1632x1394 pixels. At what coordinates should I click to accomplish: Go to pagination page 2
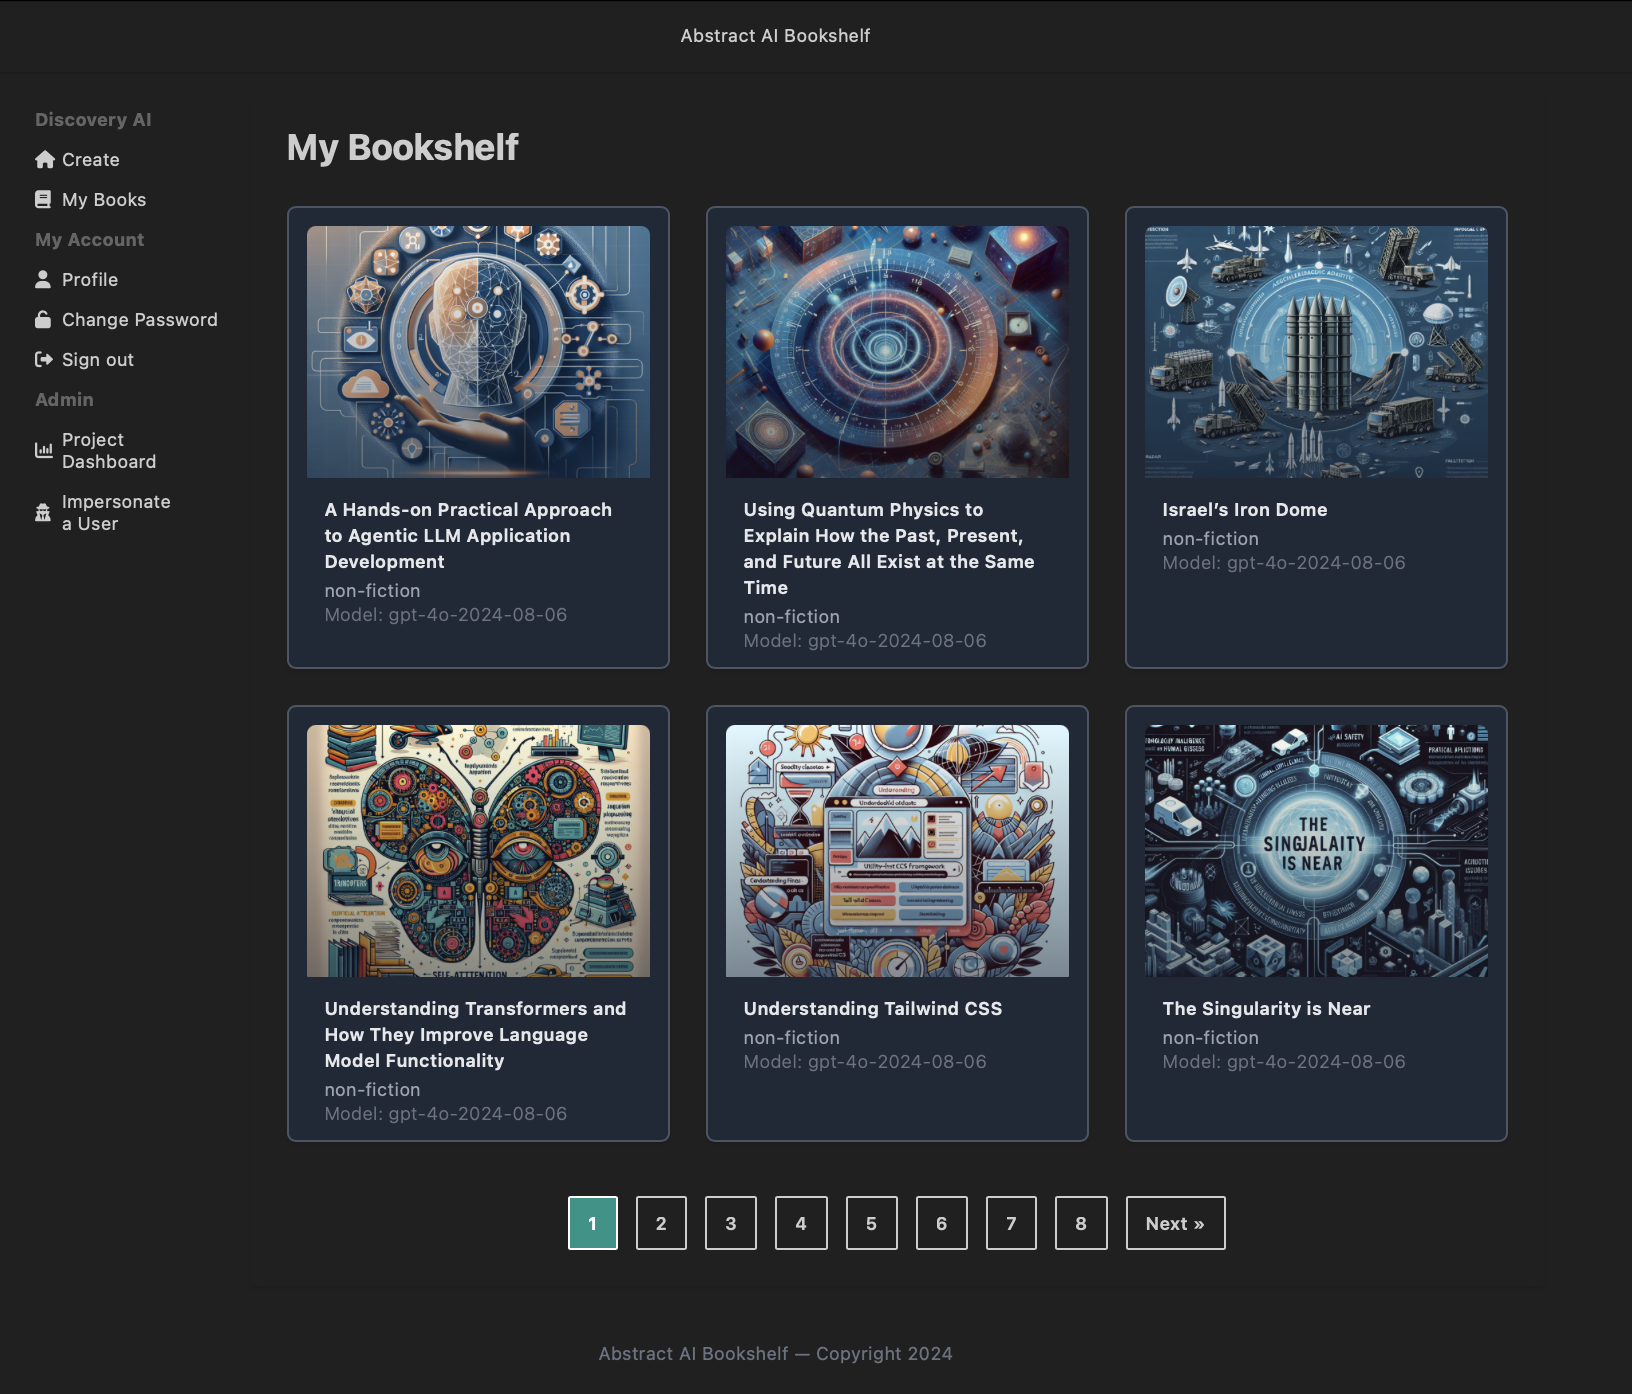(x=661, y=1223)
